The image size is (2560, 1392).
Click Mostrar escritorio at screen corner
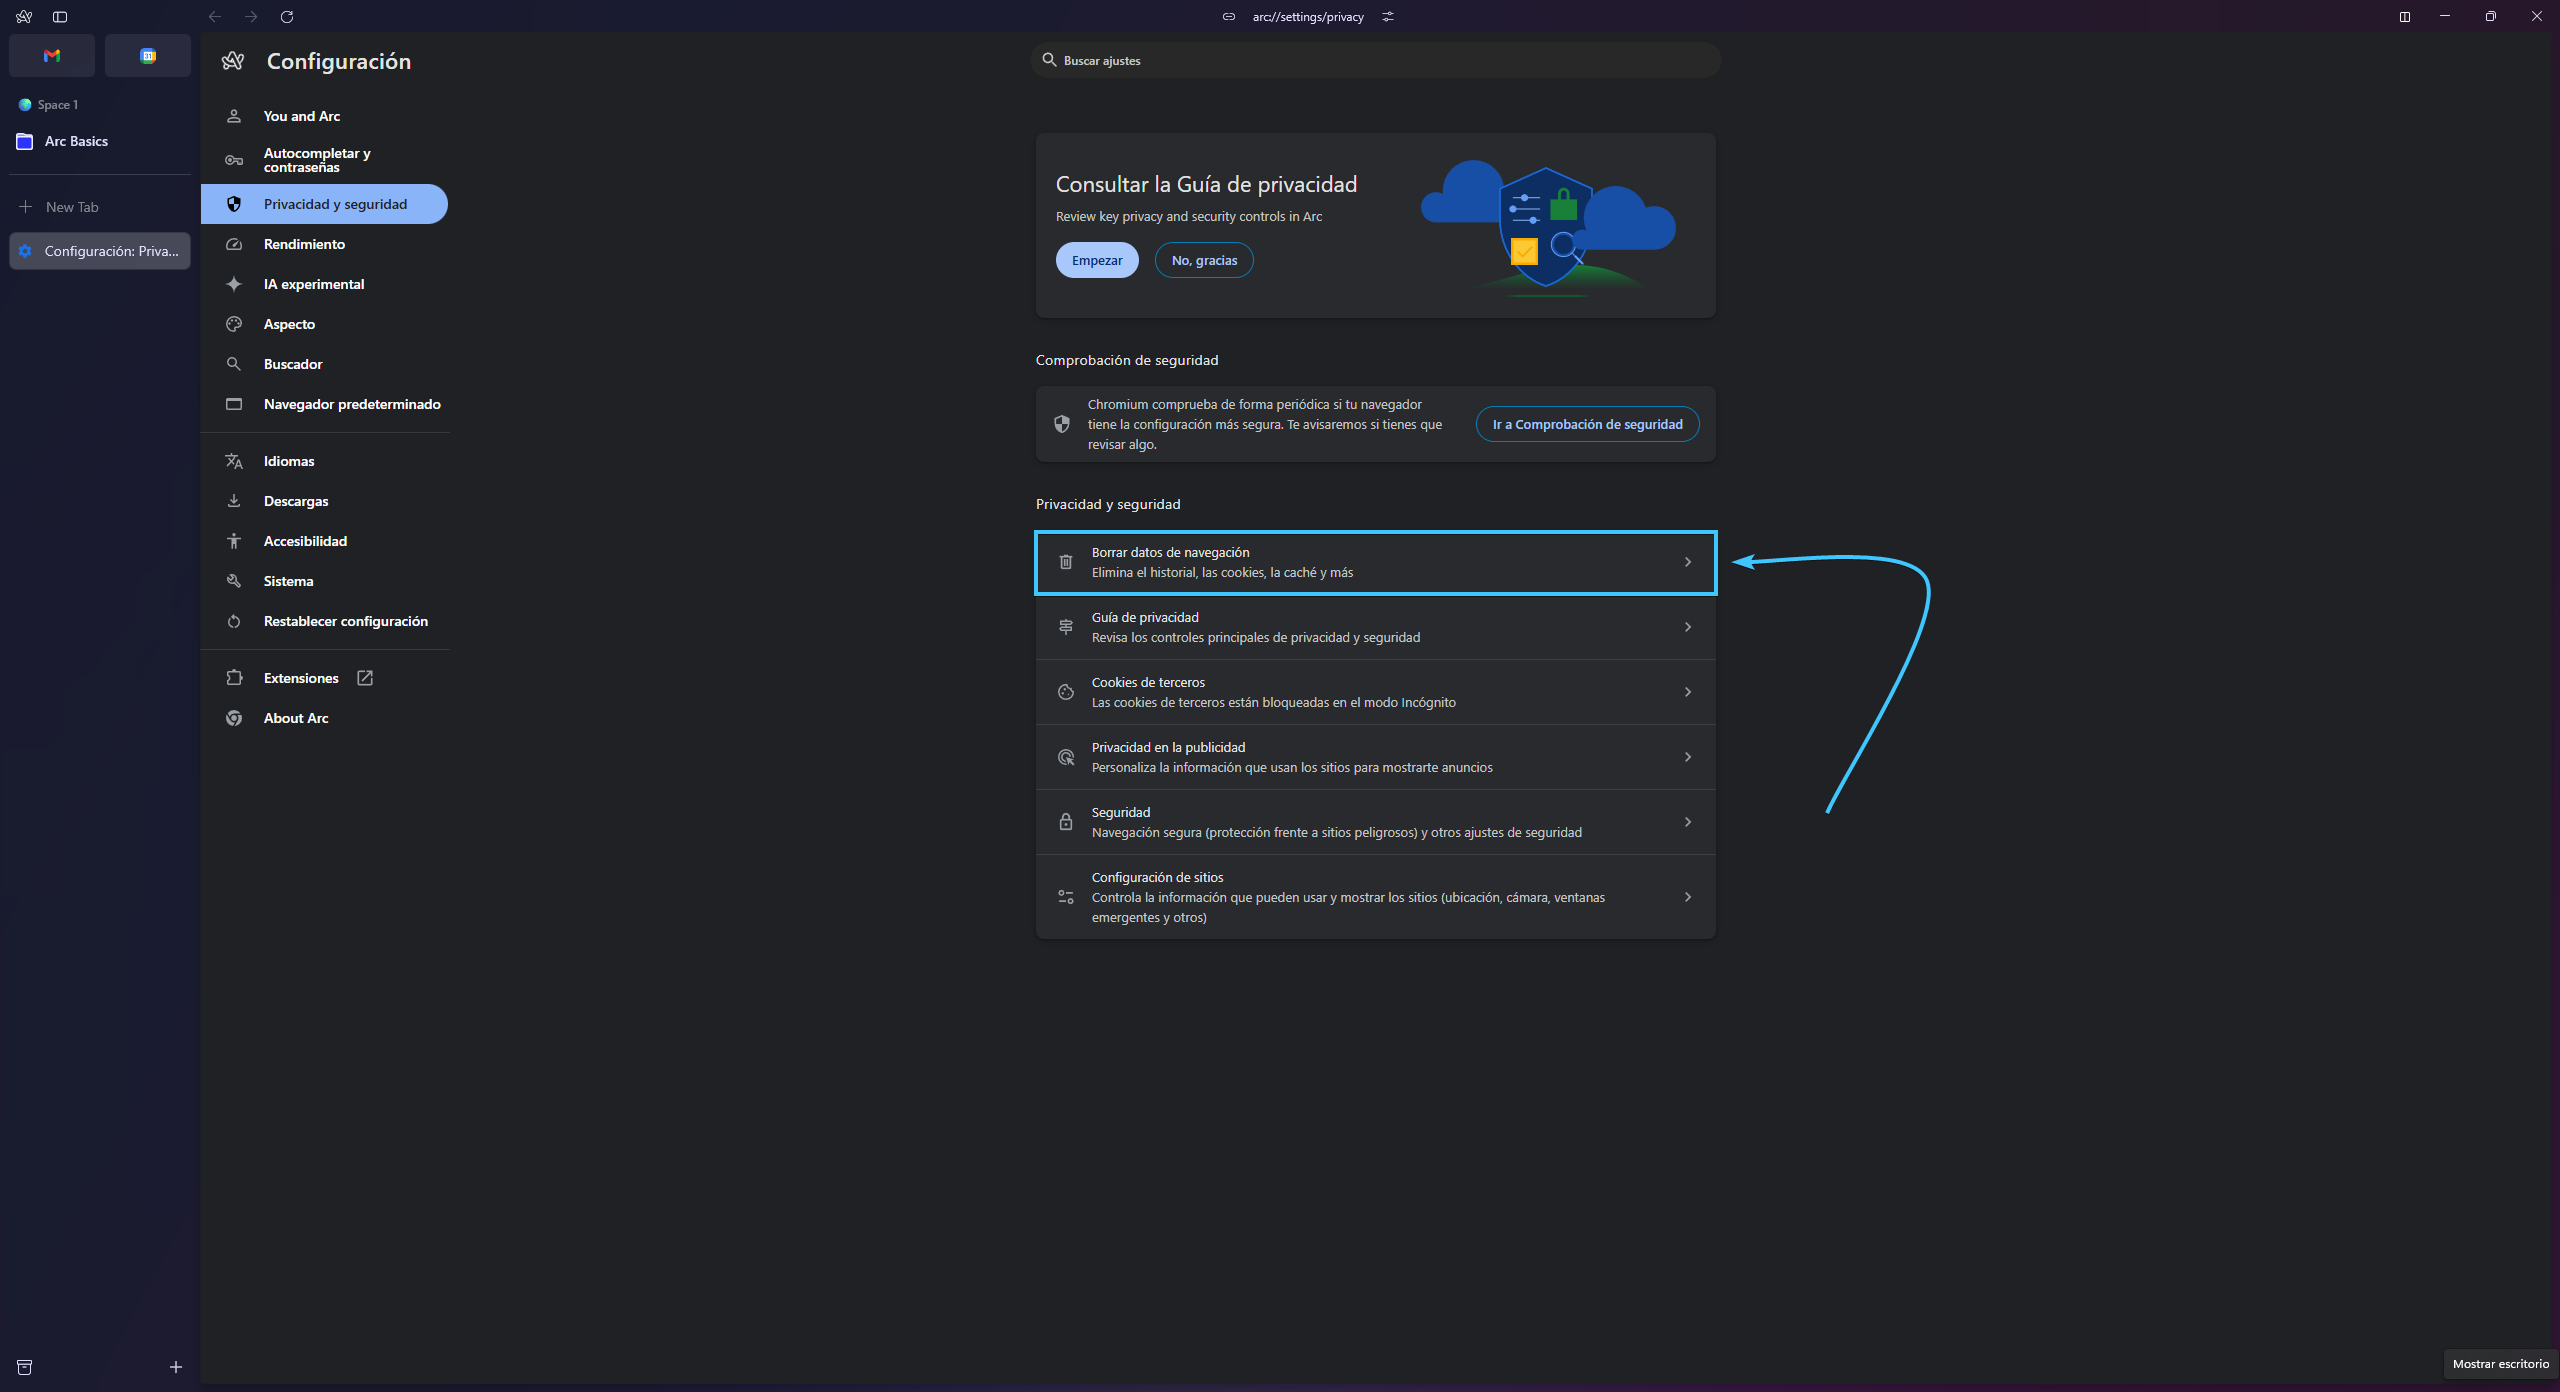2500,1364
